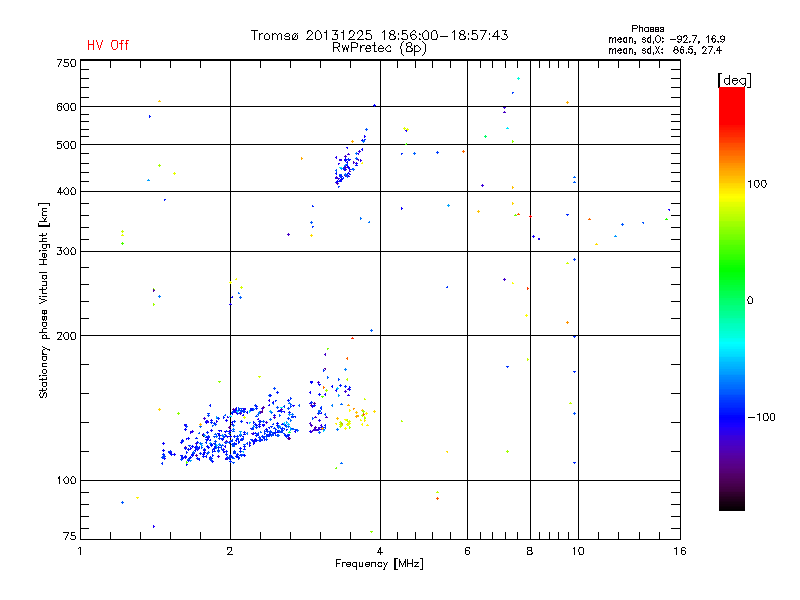Viewport: 800px width, 600px height.
Task: Click the "2" MHz frequency axis tick label
Action: click(x=230, y=551)
